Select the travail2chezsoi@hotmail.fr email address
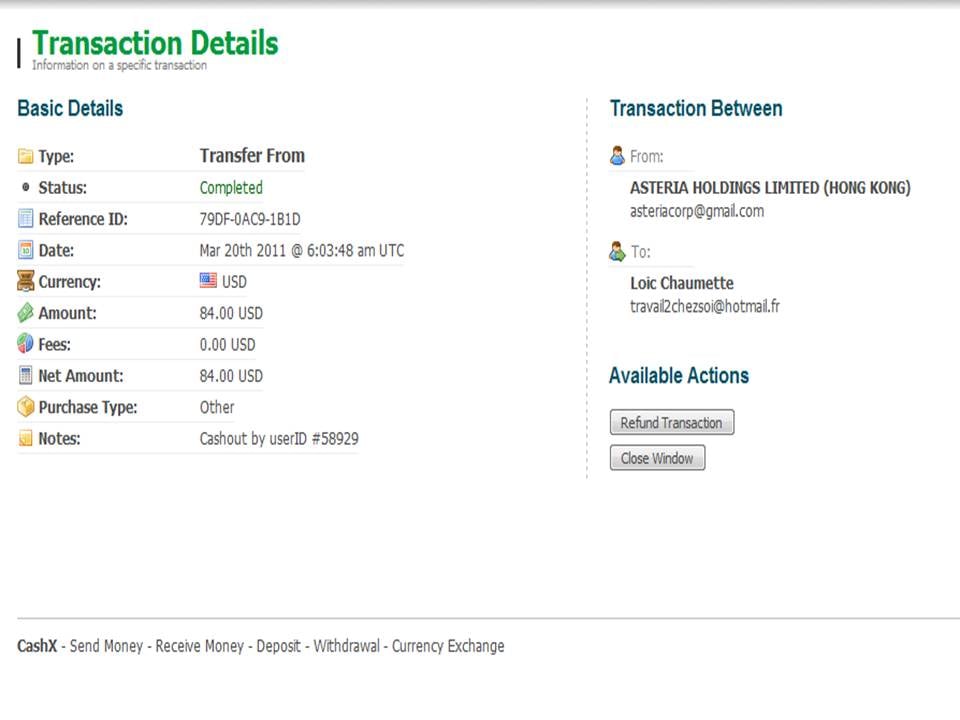 pyautogui.click(x=705, y=306)
